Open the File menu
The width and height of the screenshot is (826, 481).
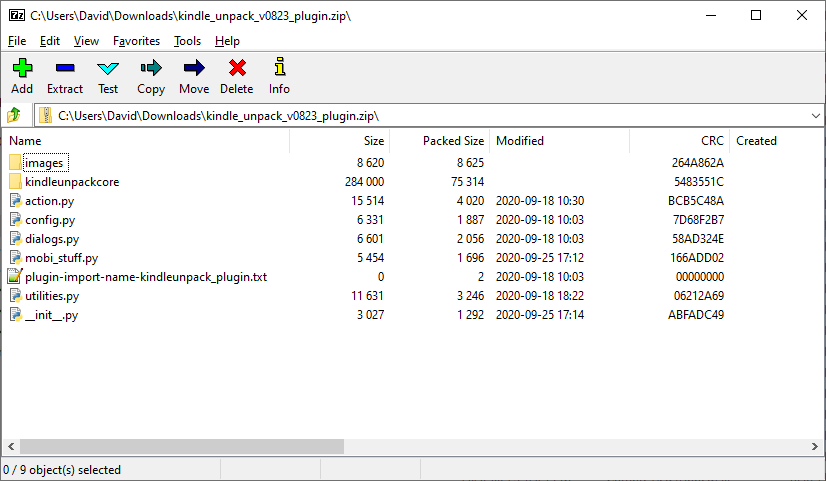pos(17,41)
